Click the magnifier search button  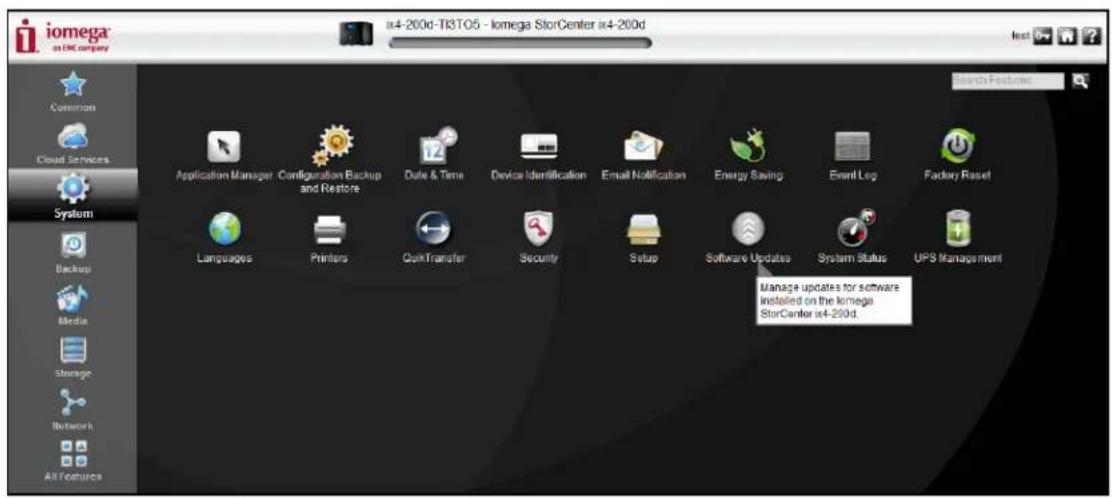coord(1079,82)
